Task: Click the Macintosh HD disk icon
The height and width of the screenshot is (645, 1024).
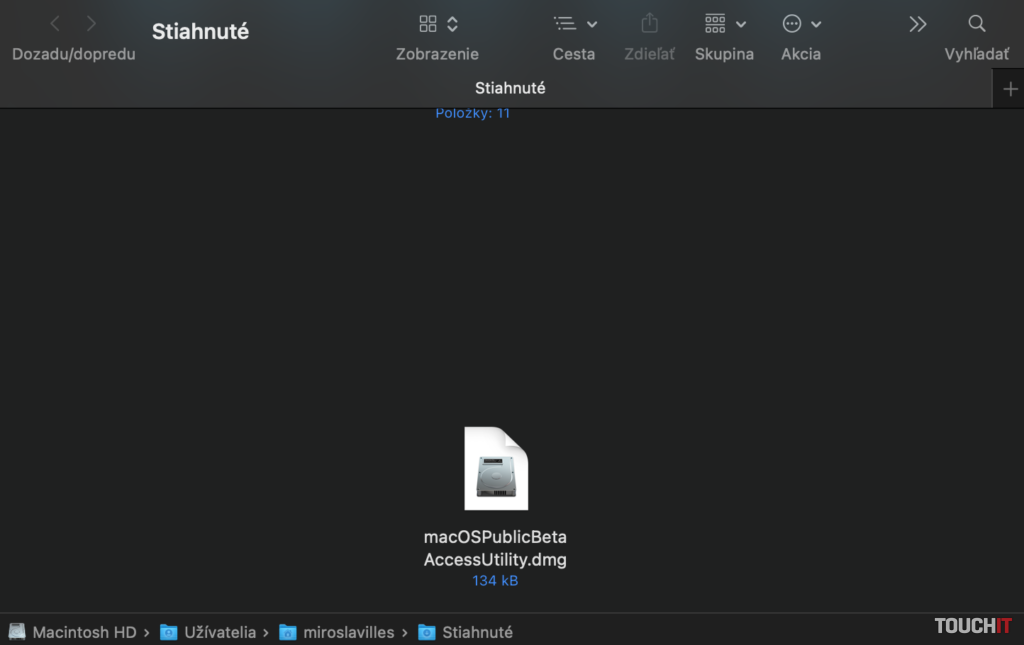Action: (x=16, y=631)
